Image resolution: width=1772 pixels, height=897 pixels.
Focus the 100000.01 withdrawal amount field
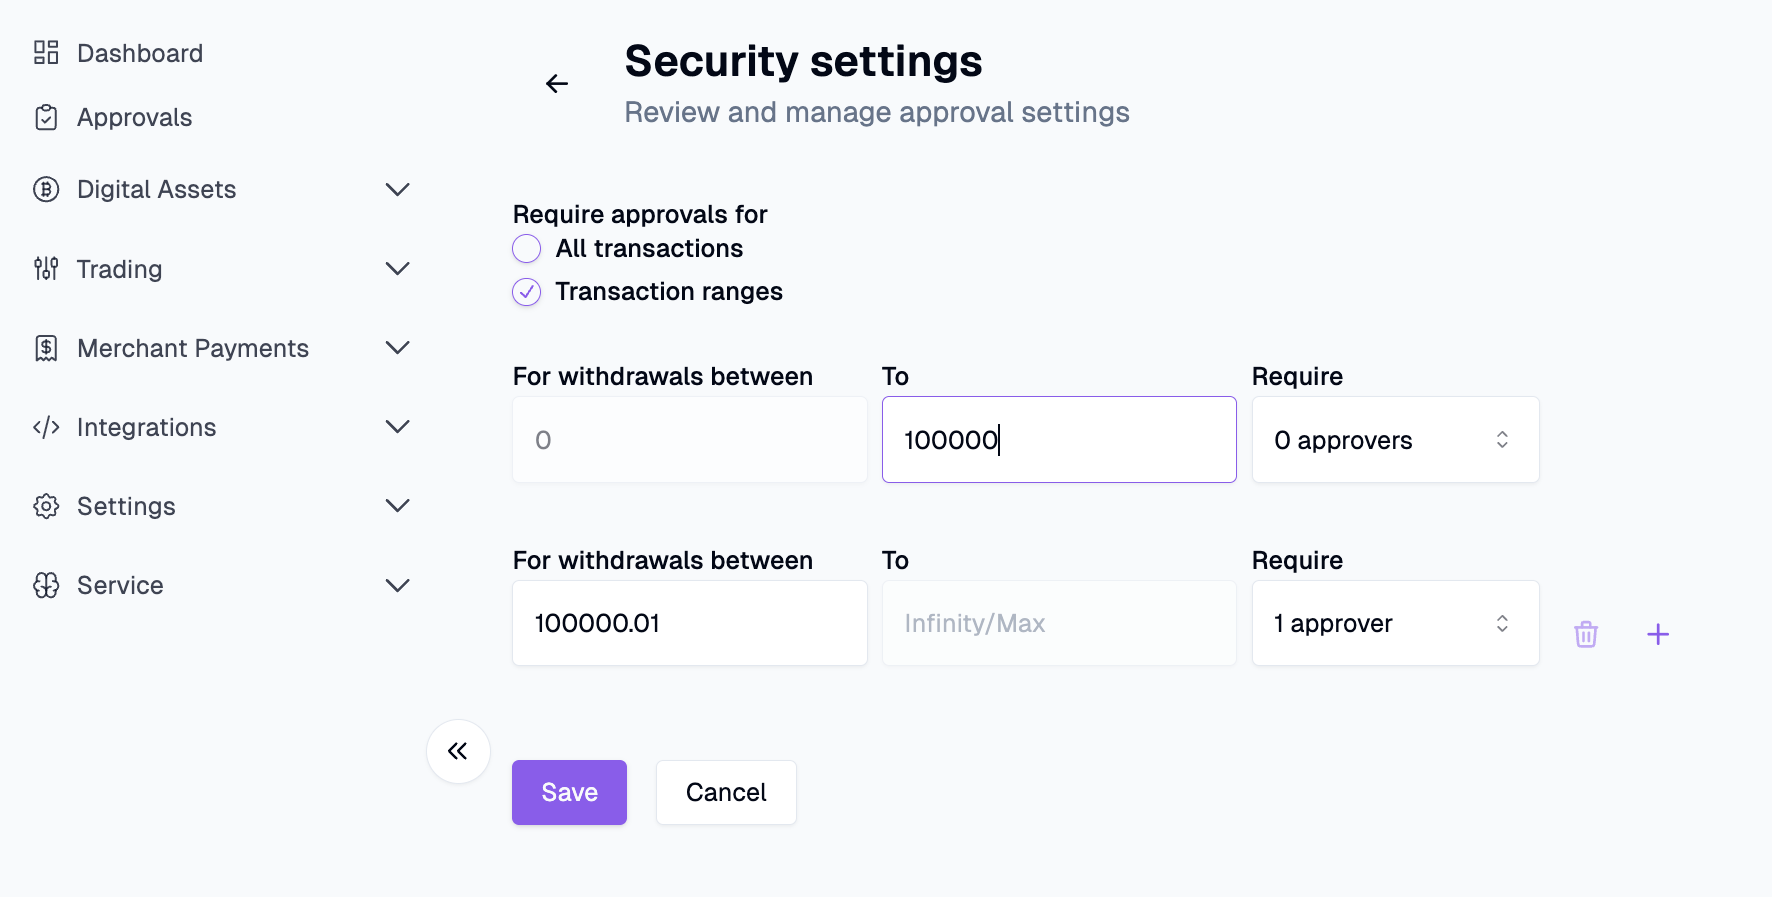690,623
